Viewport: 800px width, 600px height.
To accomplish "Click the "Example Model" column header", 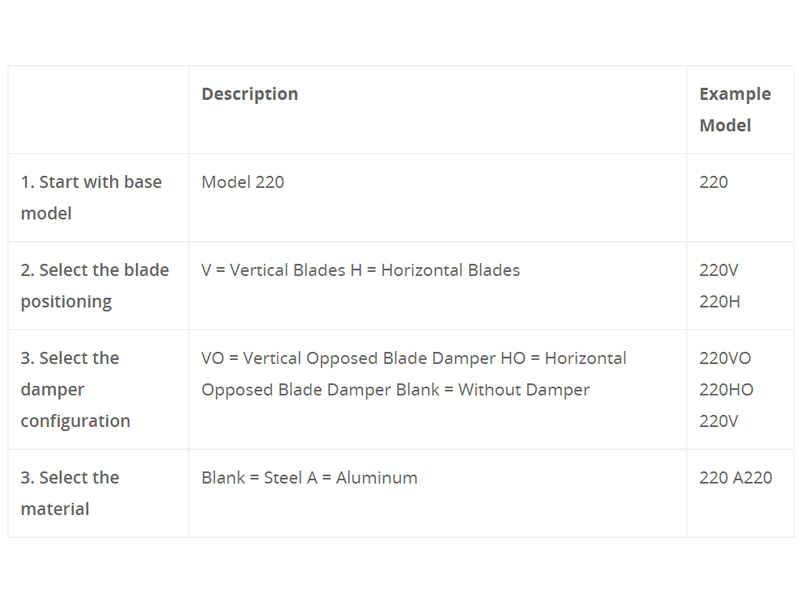I will [x=735, y=110].
